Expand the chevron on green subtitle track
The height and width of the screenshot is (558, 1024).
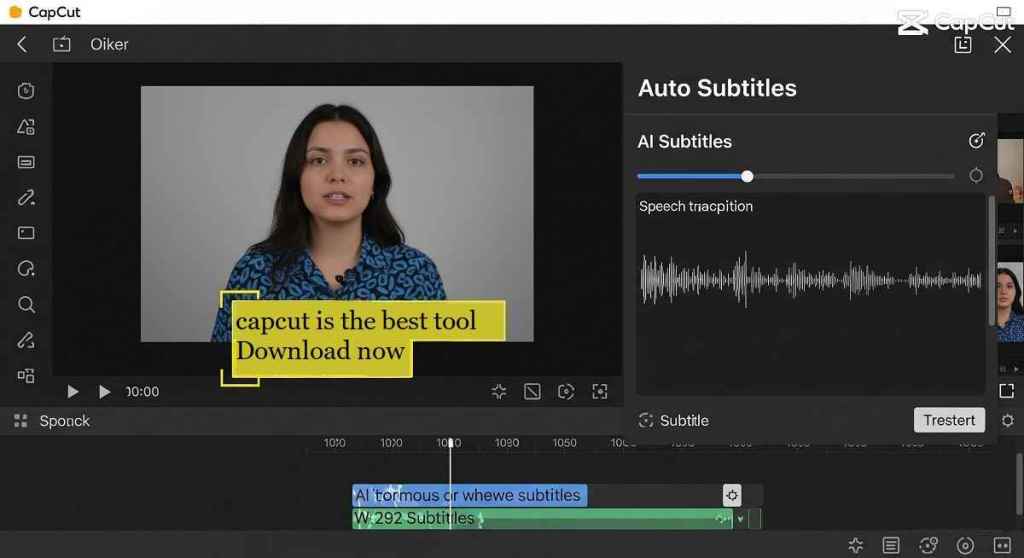click(x=740, y=519)
